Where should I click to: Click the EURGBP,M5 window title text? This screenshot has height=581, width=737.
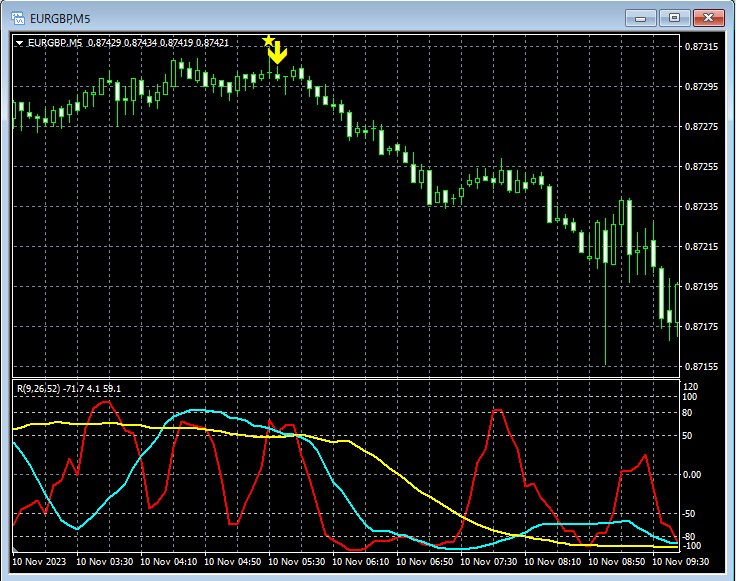point(60,19)
